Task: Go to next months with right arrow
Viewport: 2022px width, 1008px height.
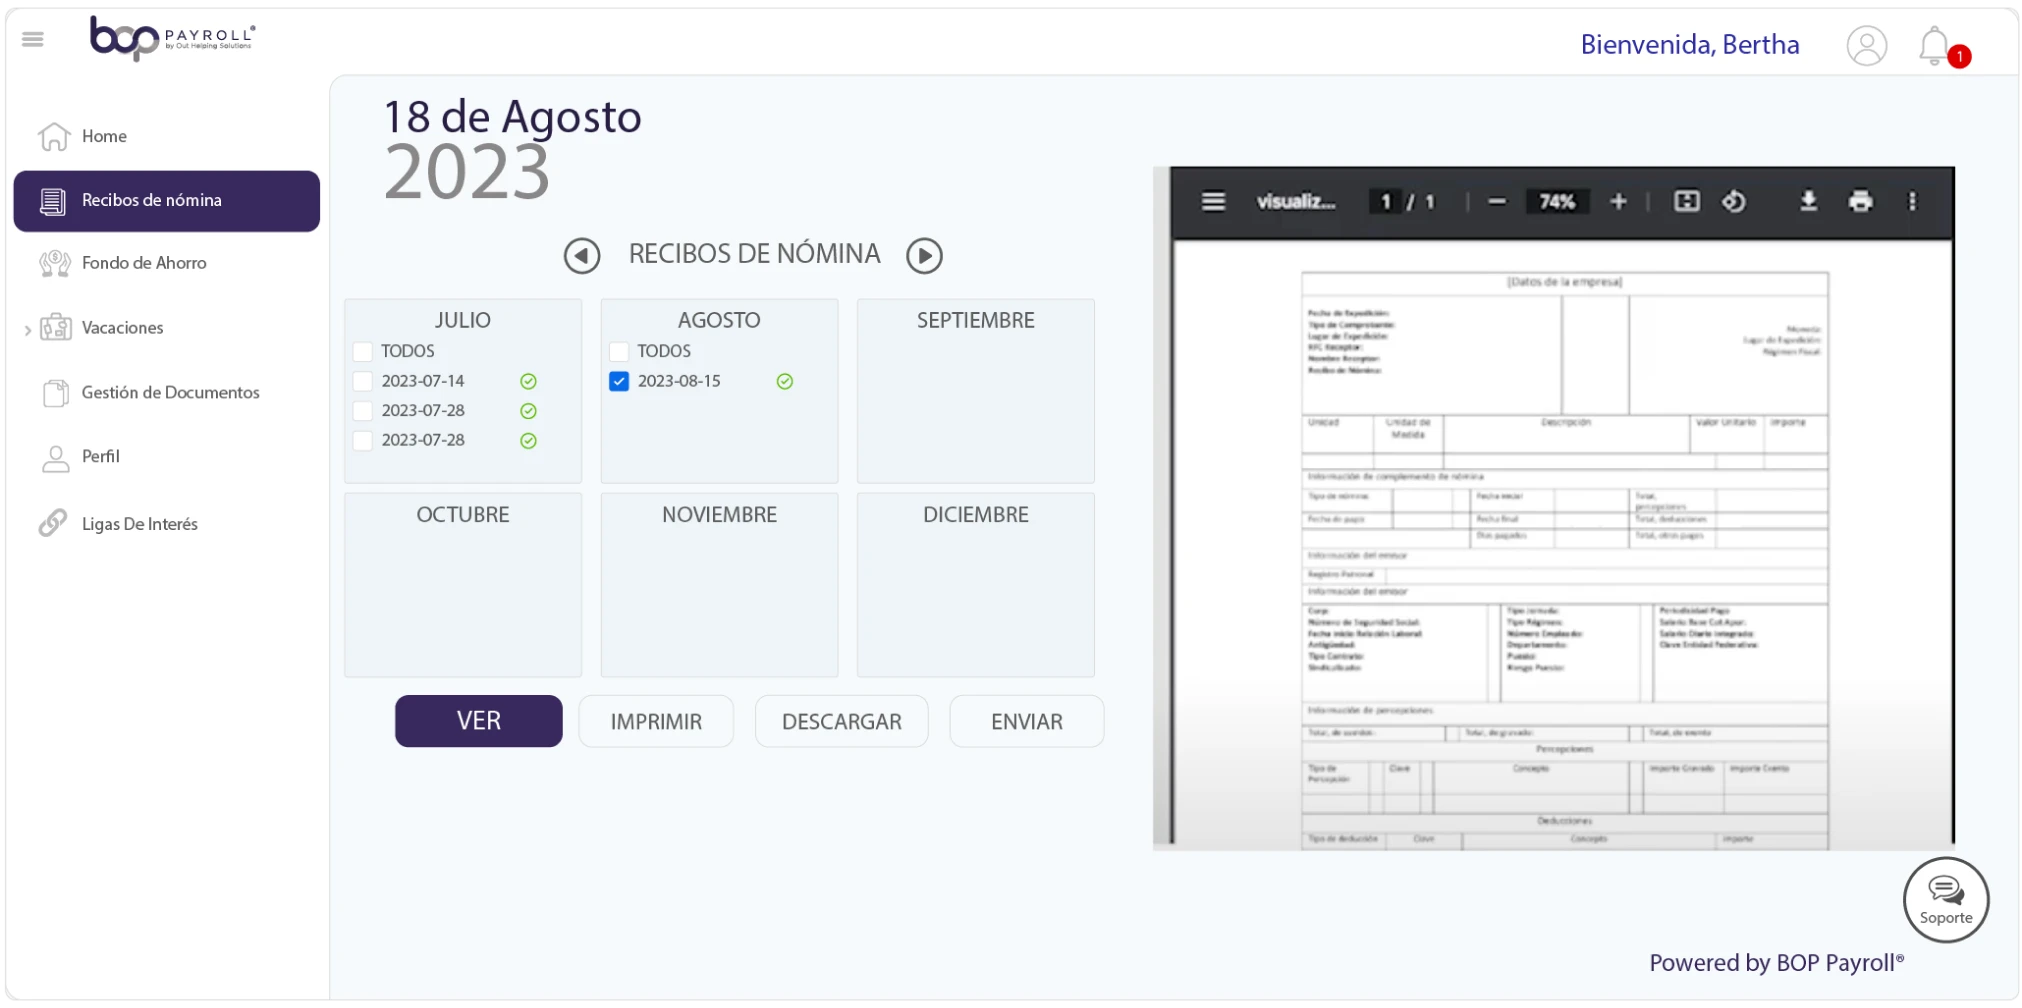Action: pyautogui.click(x=924, y=256)
